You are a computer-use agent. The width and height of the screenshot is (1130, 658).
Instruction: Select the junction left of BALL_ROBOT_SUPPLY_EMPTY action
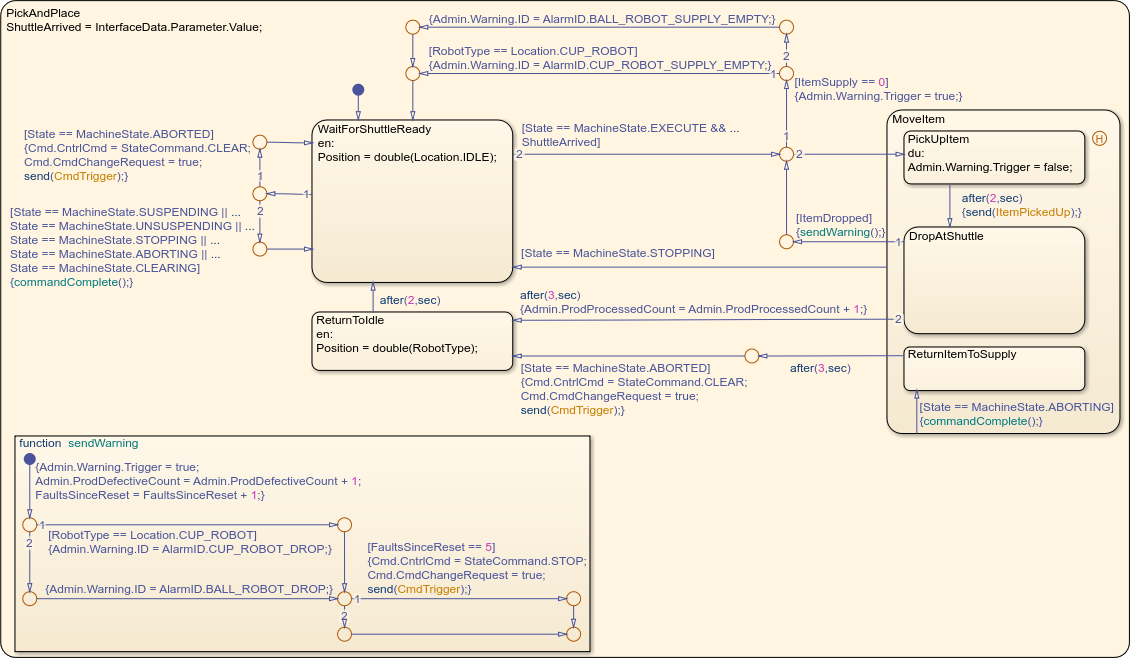click(412, 26)
